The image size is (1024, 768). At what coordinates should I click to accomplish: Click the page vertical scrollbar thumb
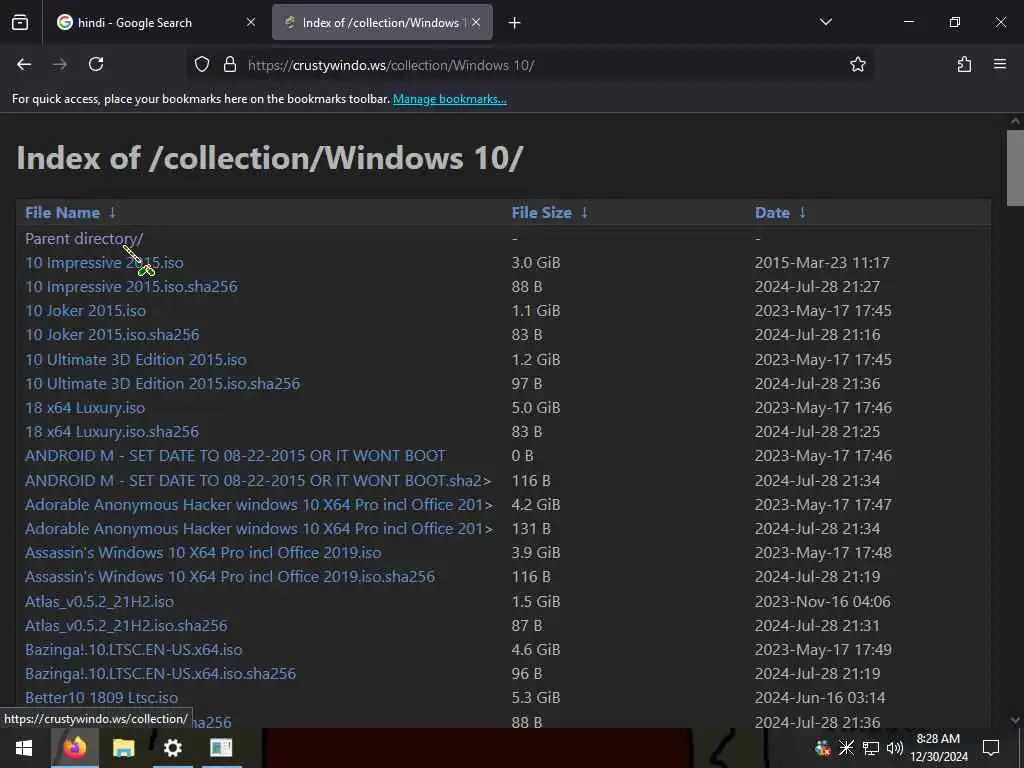click(1015, 168)
